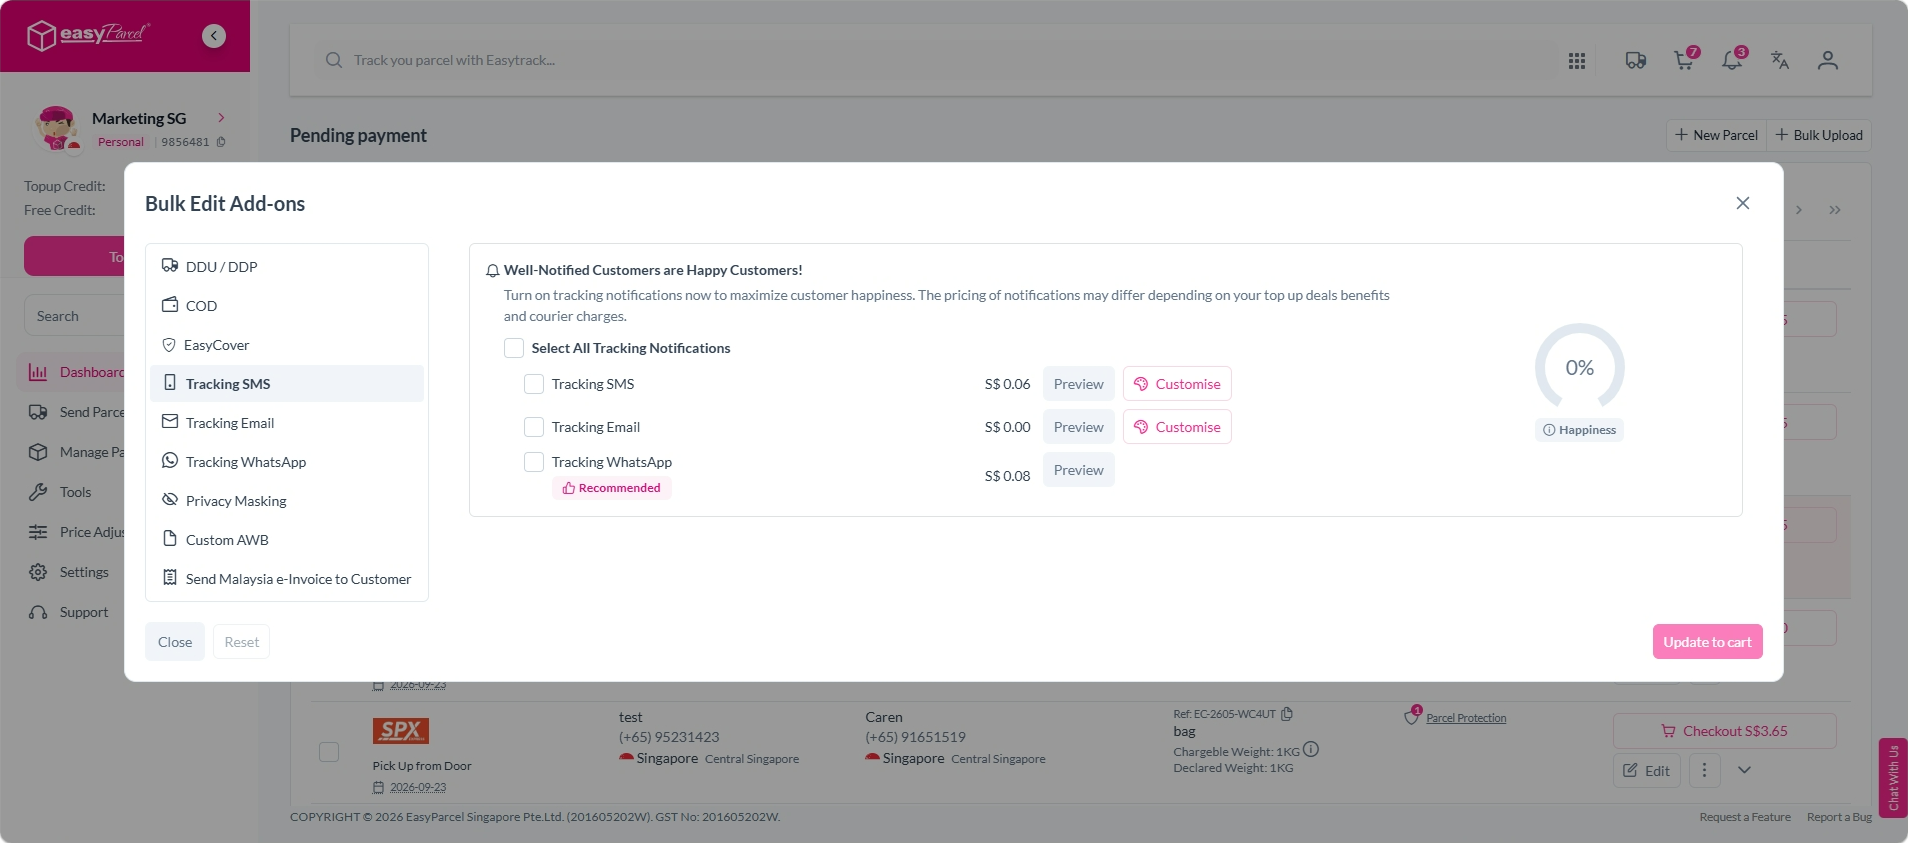Open the user account icon

[1828, 60]
